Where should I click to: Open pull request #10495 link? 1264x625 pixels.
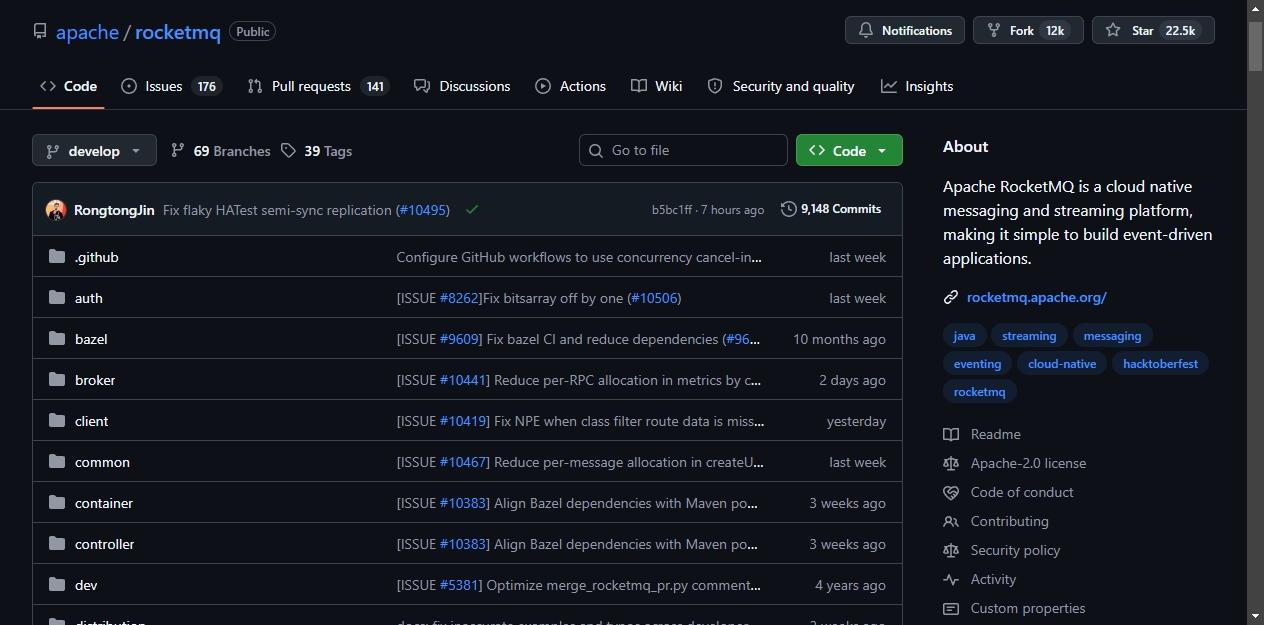(x=424, y=210)
